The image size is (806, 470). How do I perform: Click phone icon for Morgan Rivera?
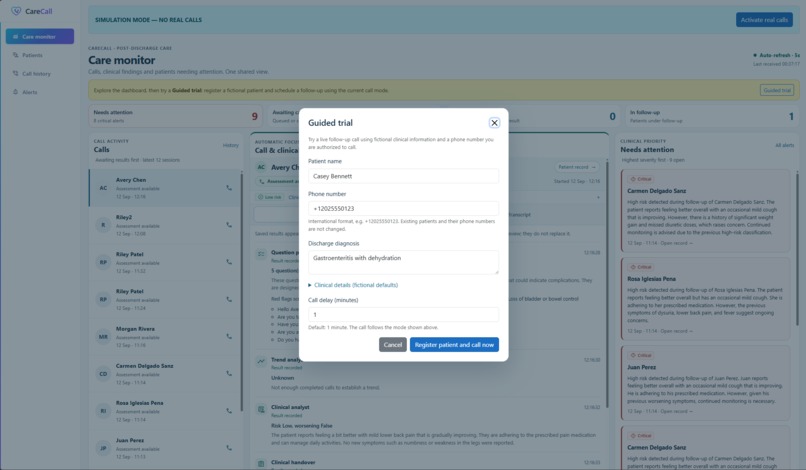pos(229,336)
